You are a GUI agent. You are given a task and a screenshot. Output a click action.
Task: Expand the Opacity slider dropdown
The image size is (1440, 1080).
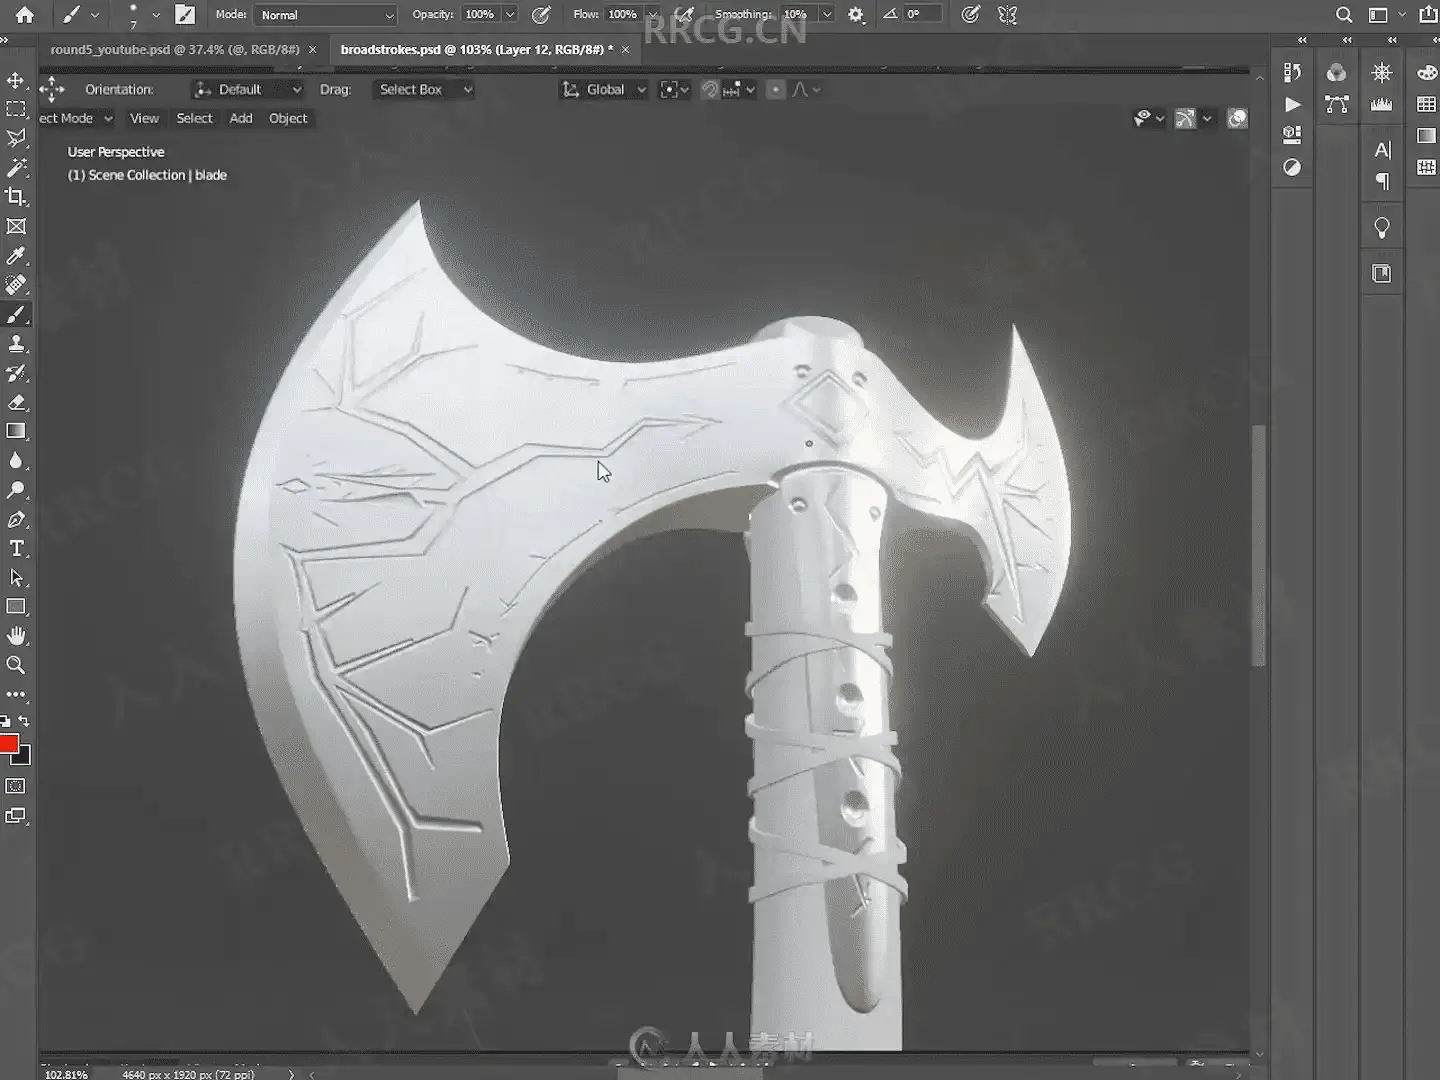(x=510, y=15)
